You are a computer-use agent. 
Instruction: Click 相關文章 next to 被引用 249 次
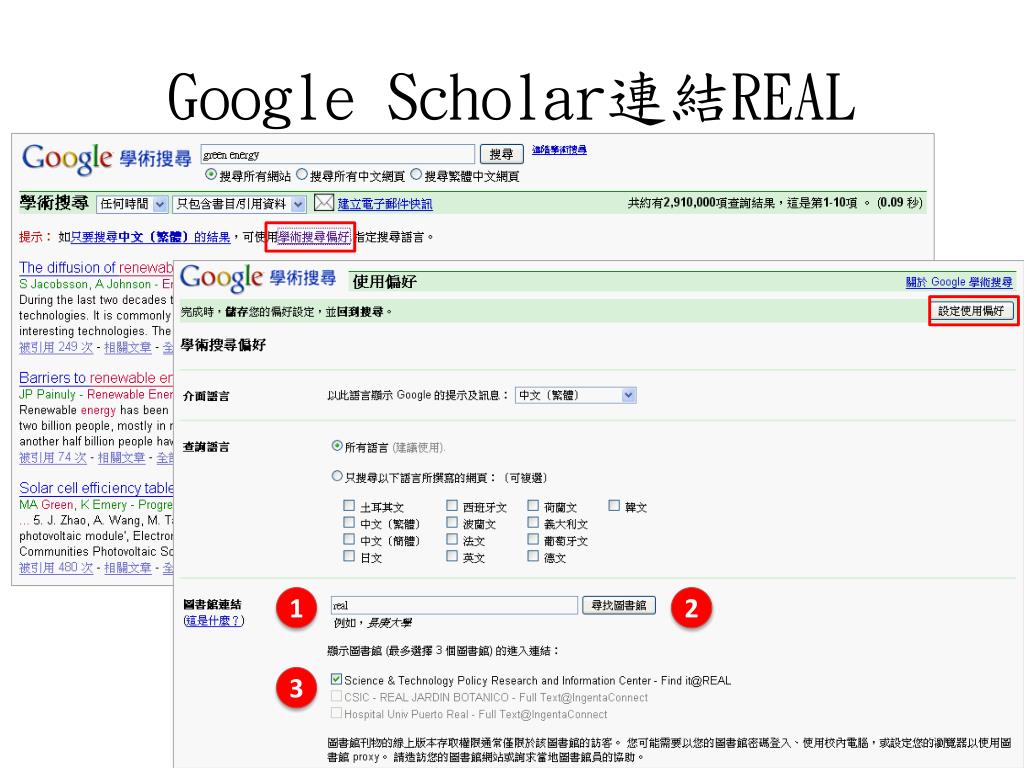coord(128,347)
